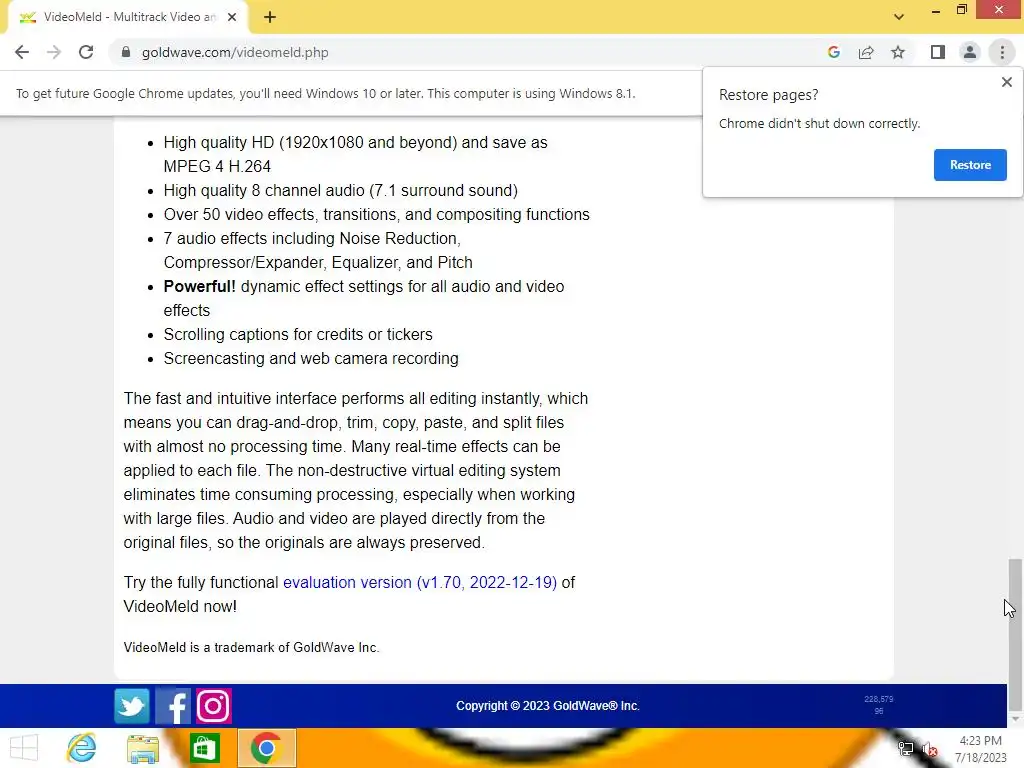Image resolution: width=1024 pixels, height=768 pixels.
Task: Launch Internet Explorer from taskbar
Action: [x=82, y=748]
